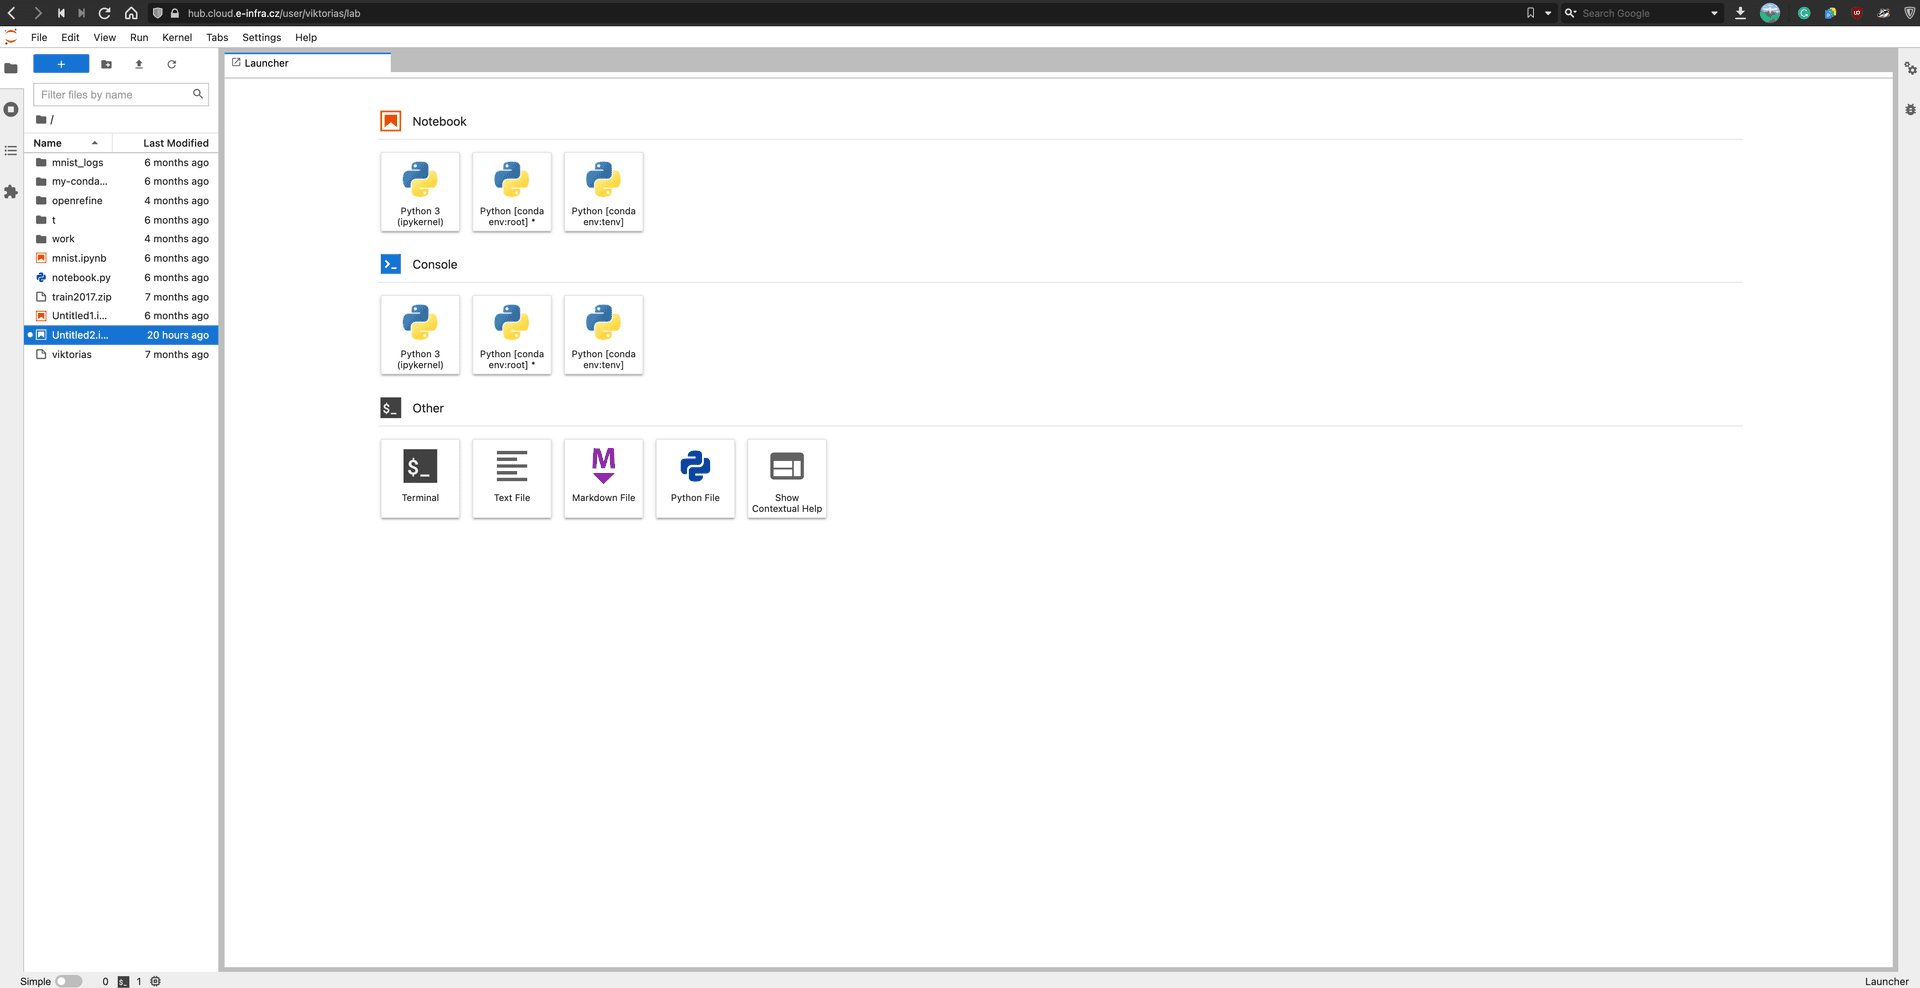
Task: Click the blue new launcher button
Action: point(61,63)
